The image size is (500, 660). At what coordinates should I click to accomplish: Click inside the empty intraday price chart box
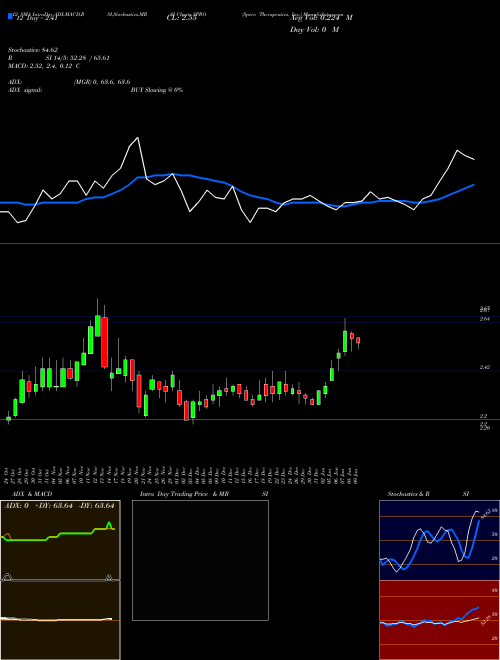click(x=200, y=560)
